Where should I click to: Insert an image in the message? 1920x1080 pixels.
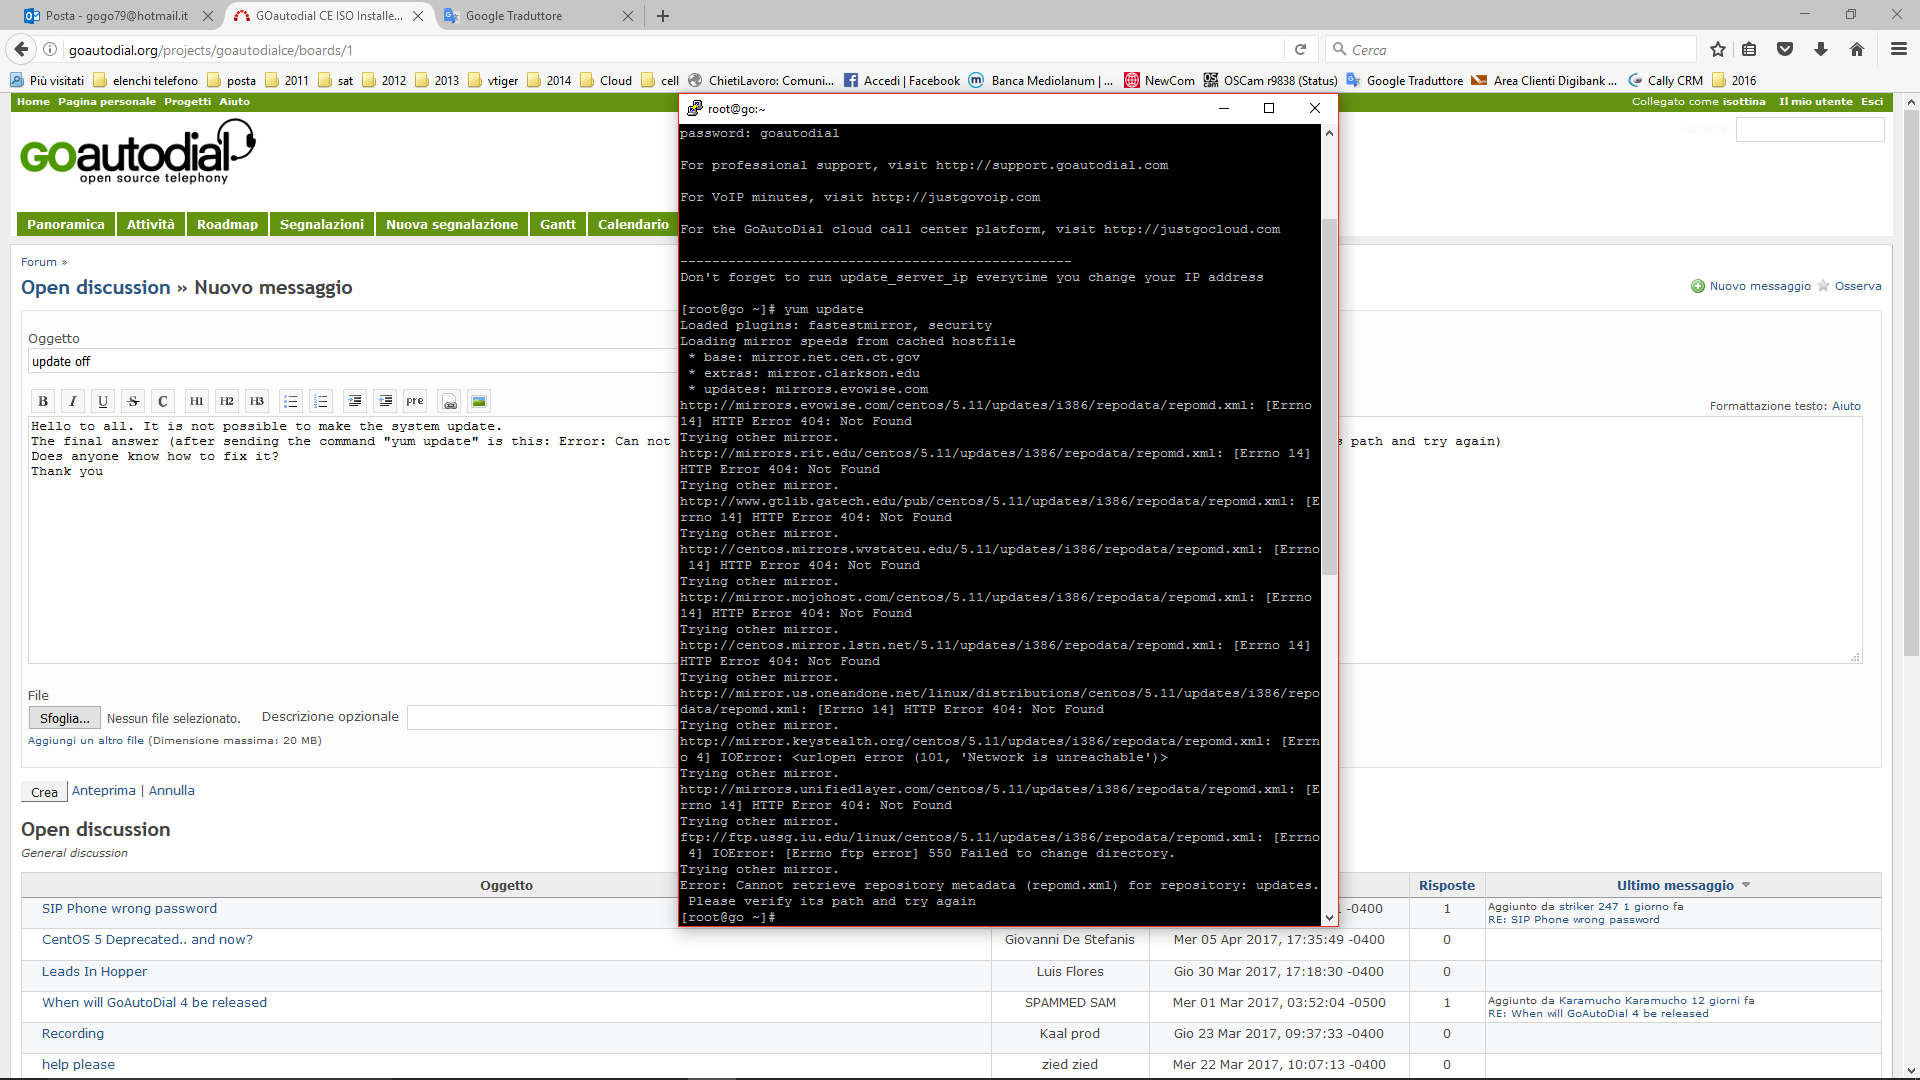pyautogui.click(x=479, y=401)
